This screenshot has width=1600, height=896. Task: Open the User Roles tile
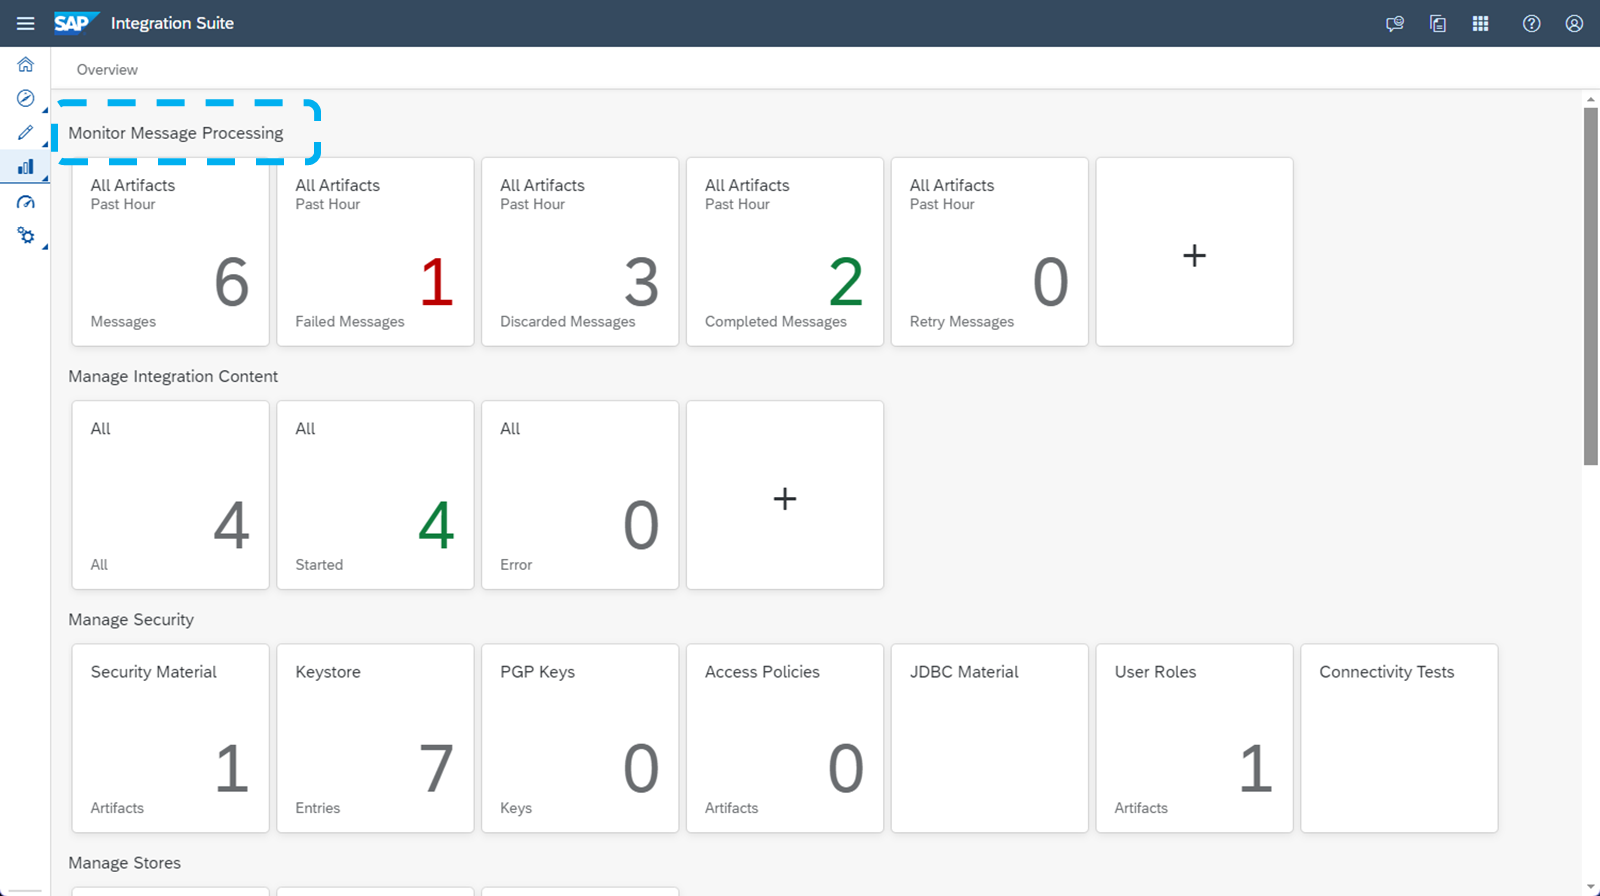tap(1195, 738)
